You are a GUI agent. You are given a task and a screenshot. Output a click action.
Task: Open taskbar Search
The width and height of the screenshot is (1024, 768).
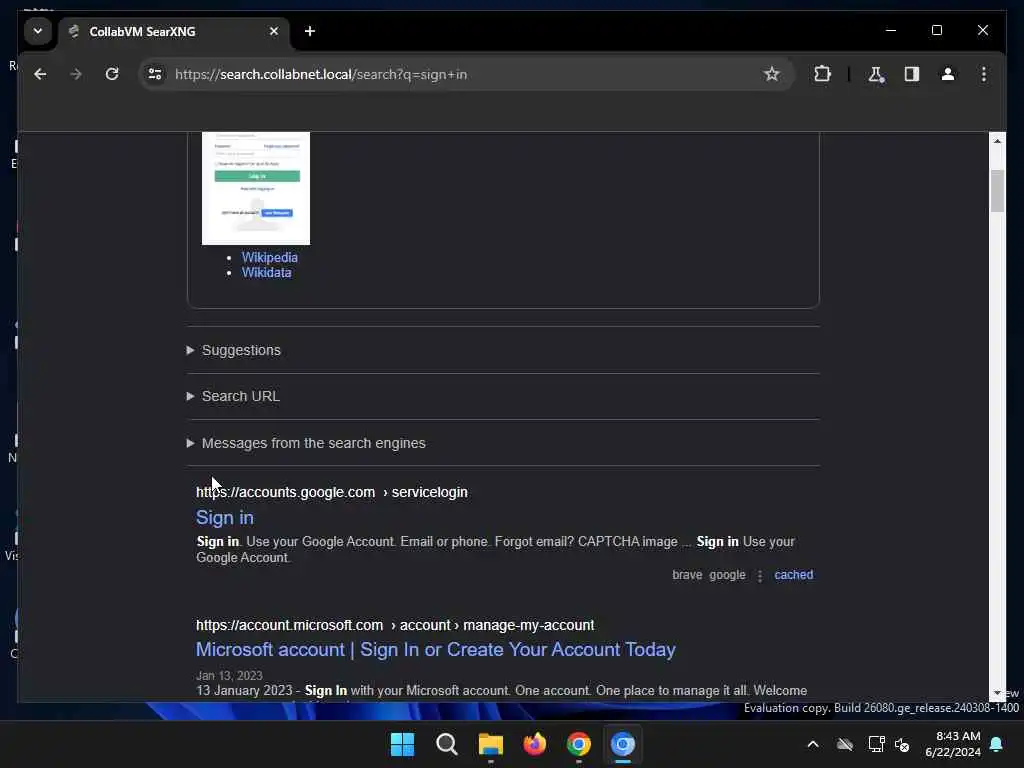(447, 744)
